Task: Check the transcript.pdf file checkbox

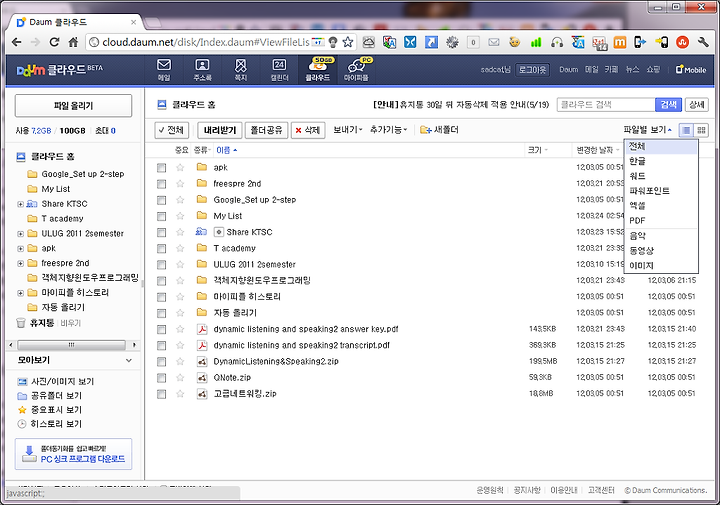Action: point(161,346)
